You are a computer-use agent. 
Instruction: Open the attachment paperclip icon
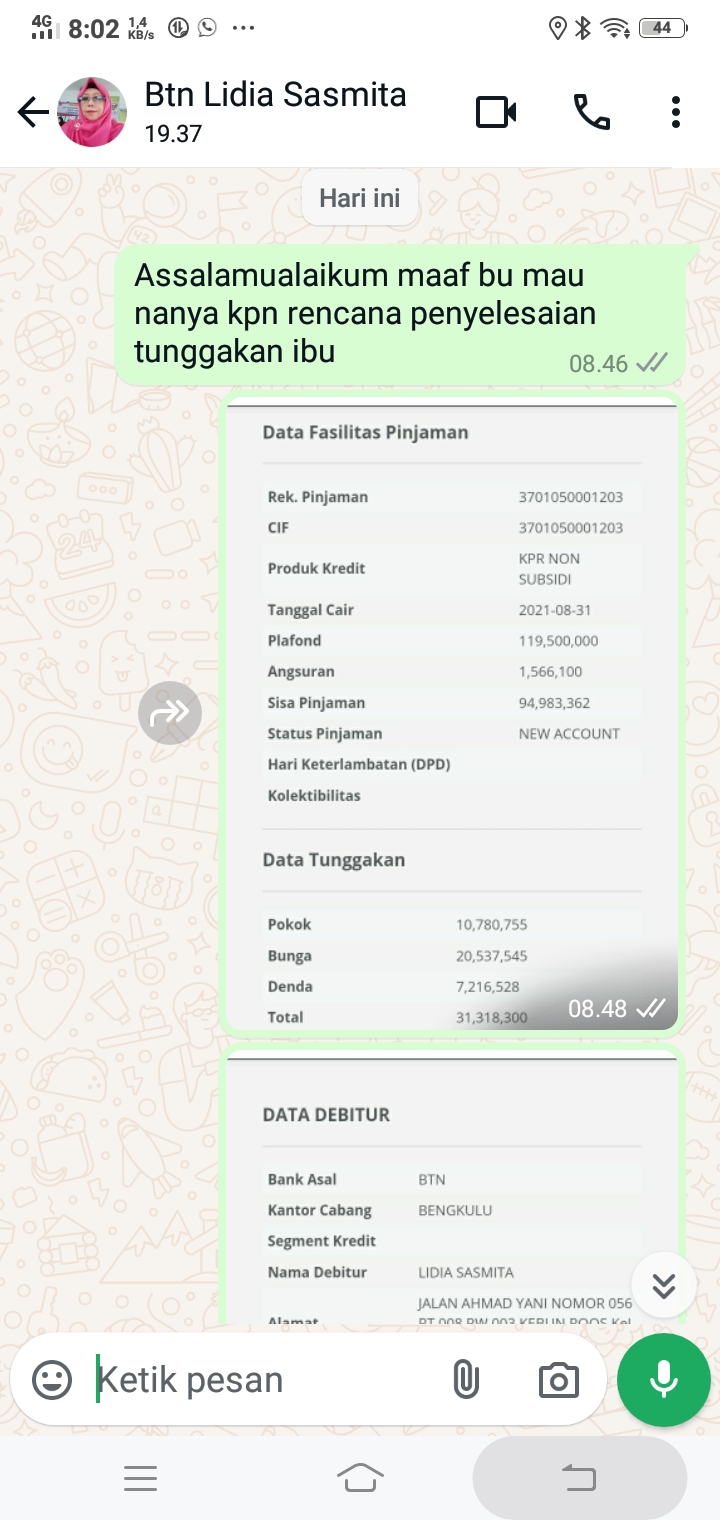465,1378
